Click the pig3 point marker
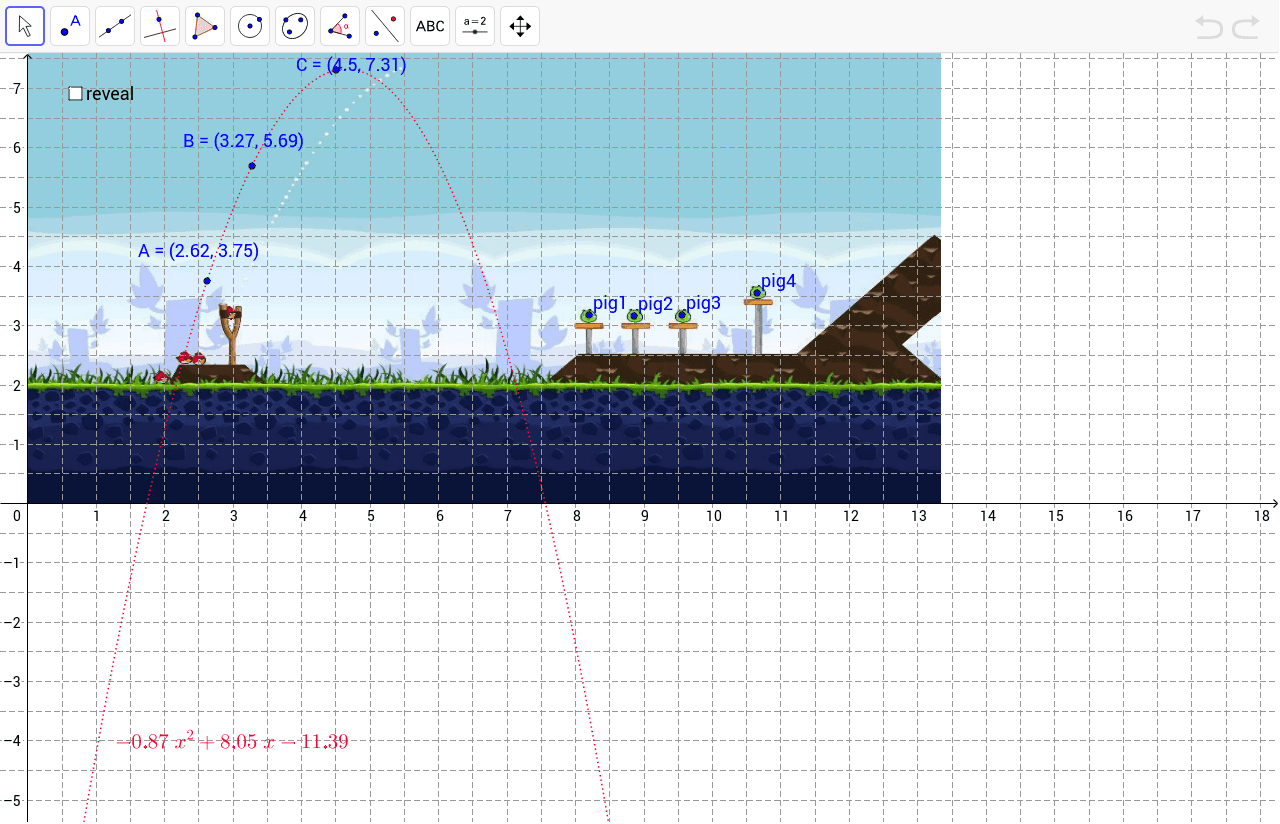 click(x=682, y=316)
